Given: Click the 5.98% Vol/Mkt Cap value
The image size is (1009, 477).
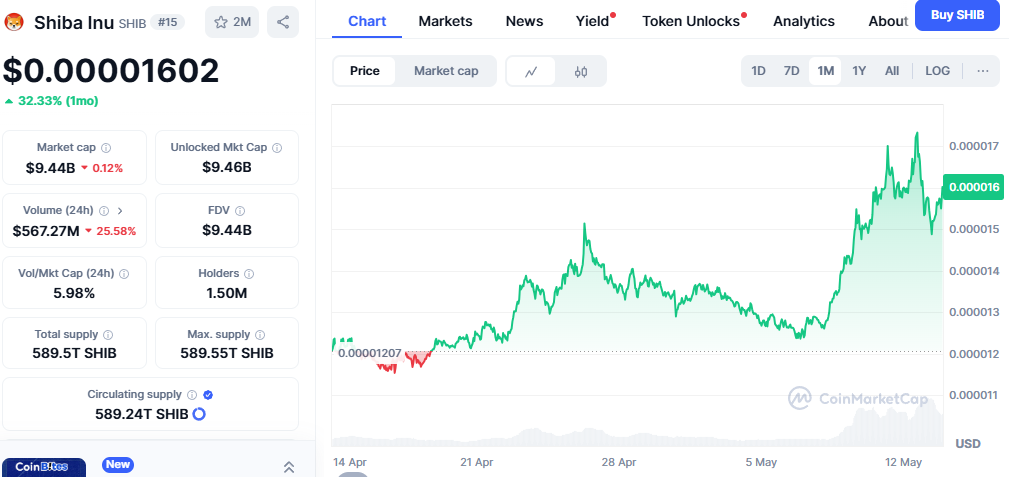Looking at the screenshot, I should (x=74, y=294).
